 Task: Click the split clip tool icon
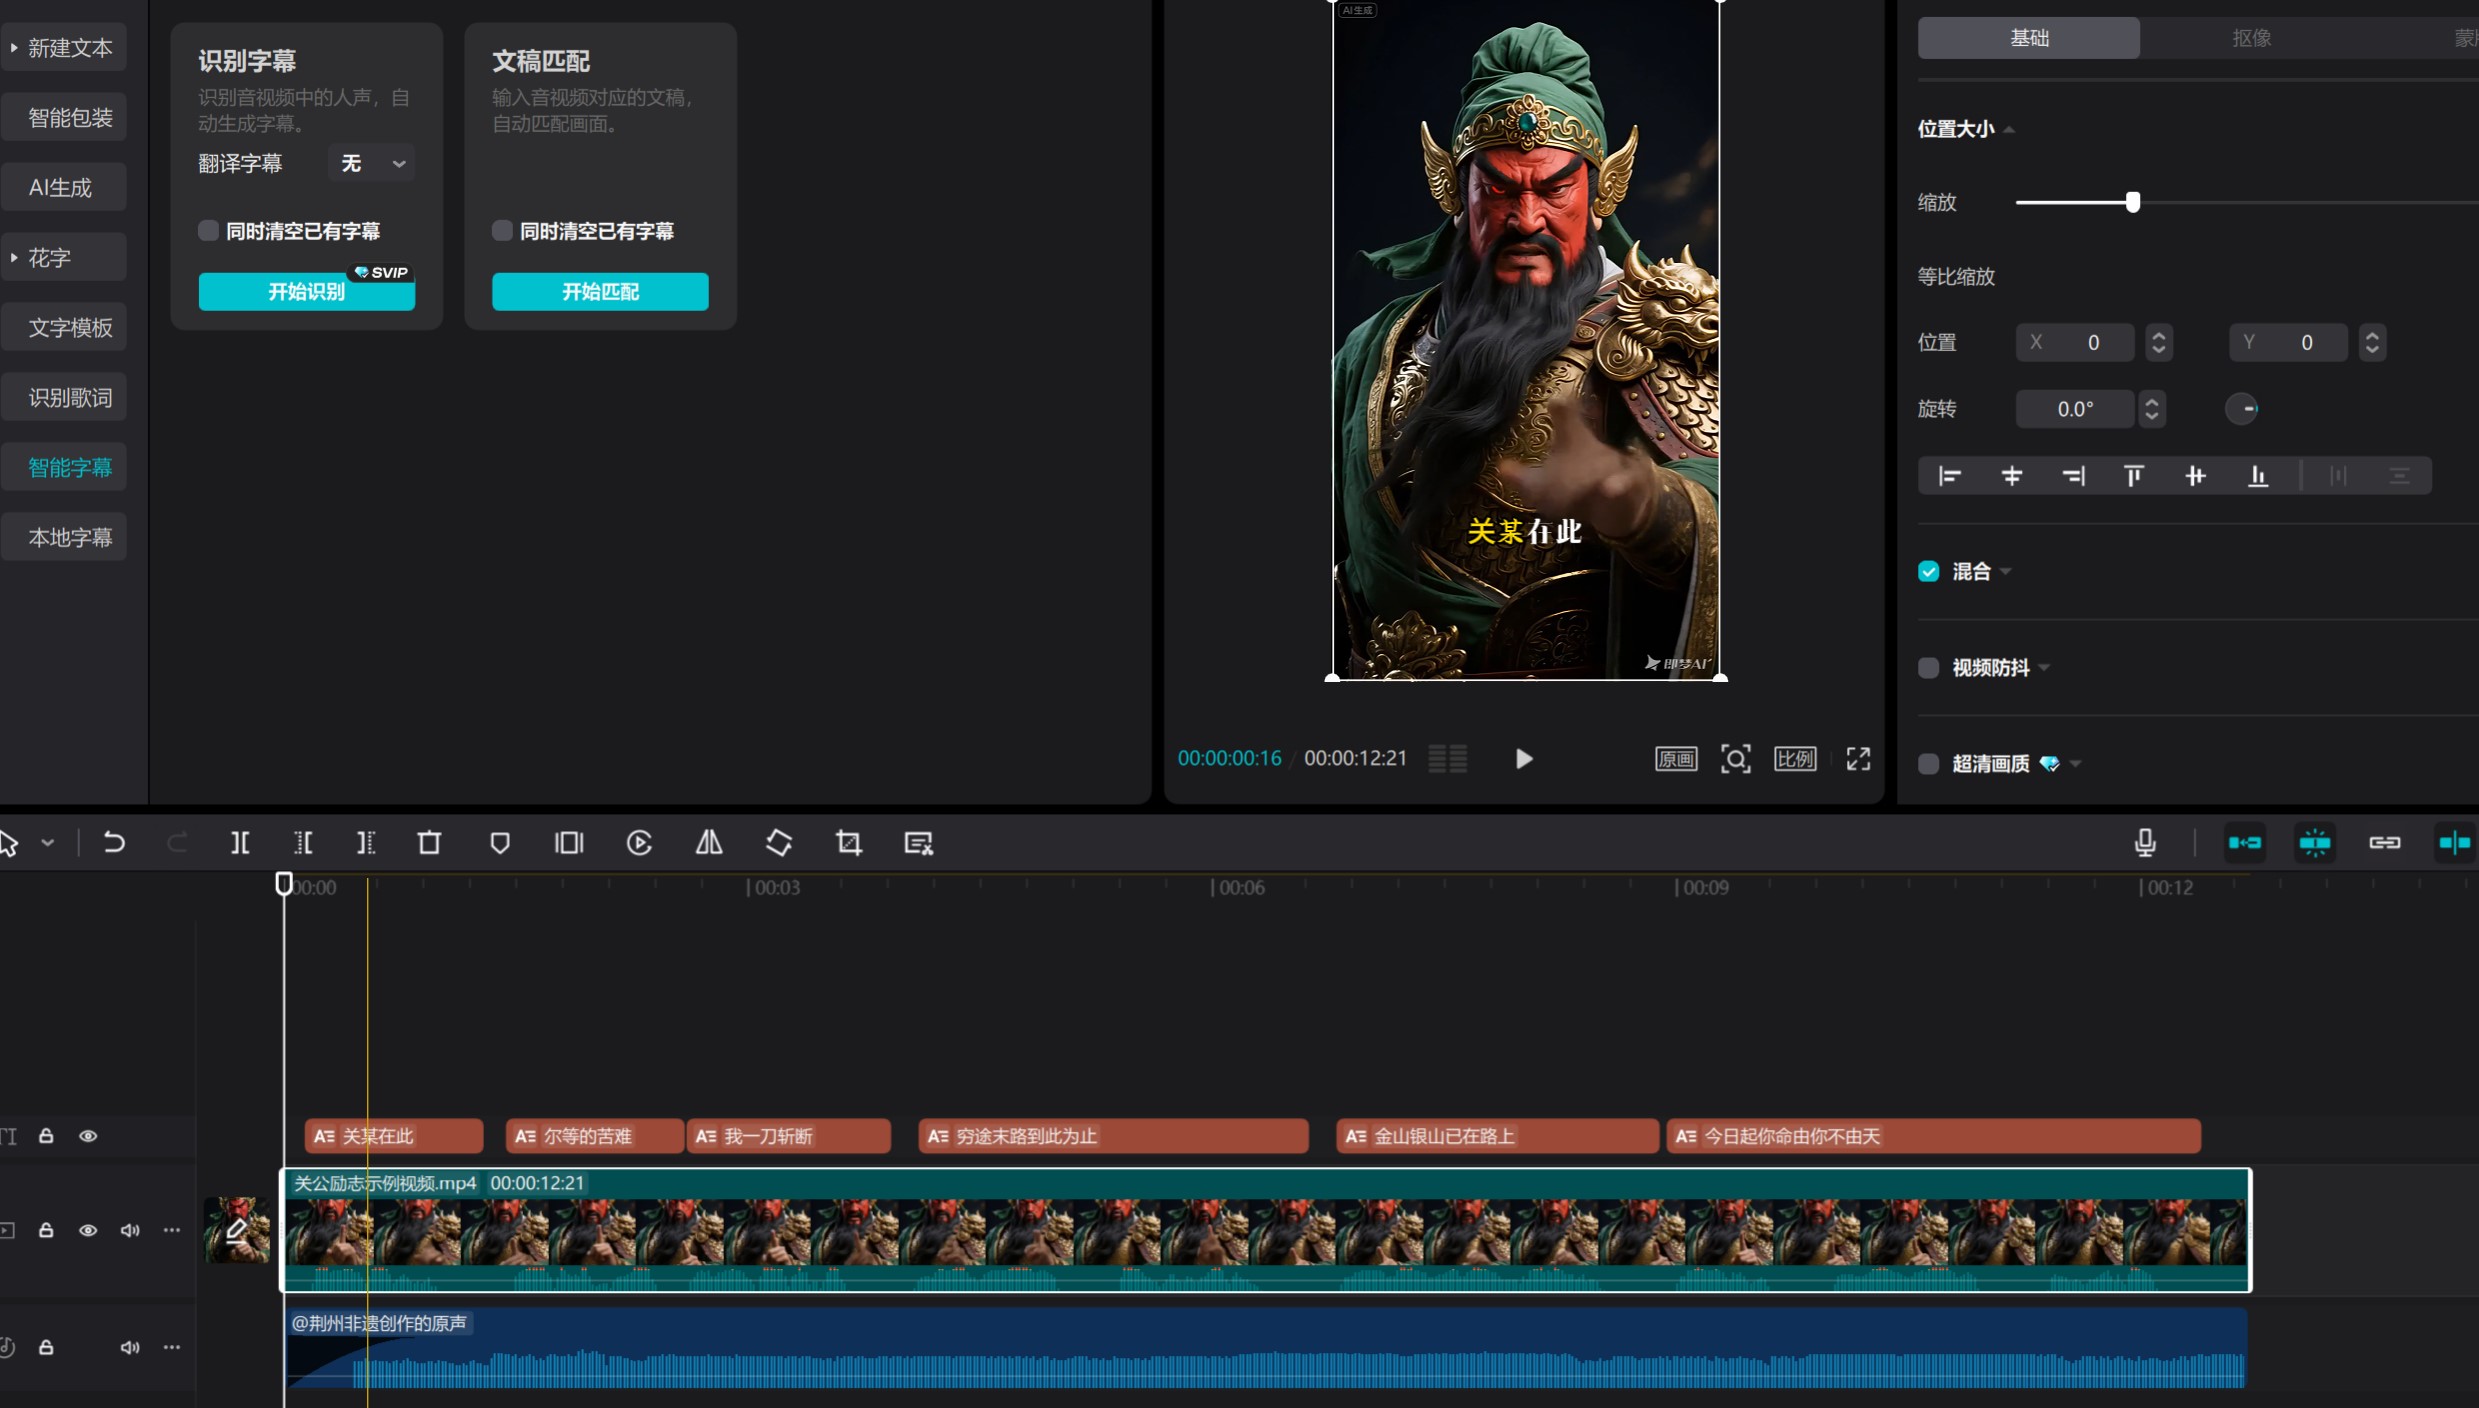tap(240, 843)
